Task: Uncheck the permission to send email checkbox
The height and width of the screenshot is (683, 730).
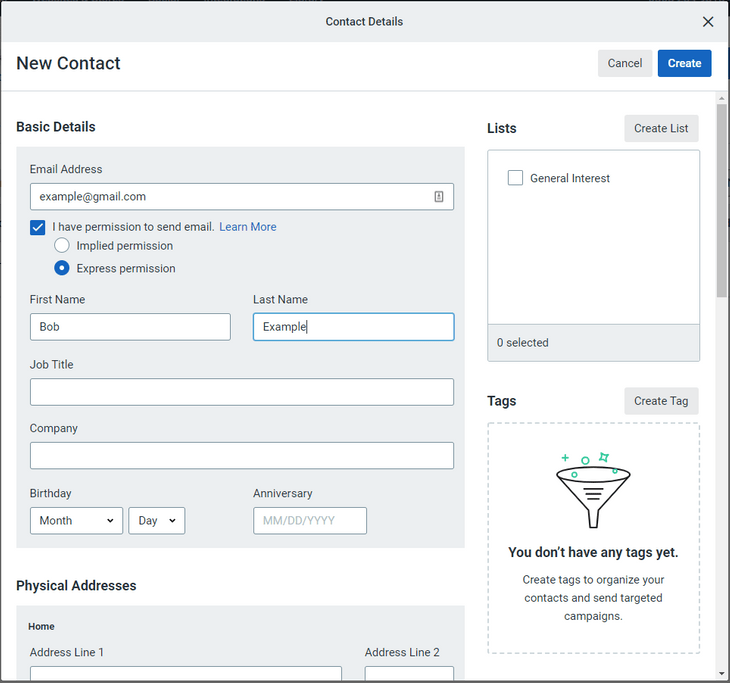Action: 38,227
